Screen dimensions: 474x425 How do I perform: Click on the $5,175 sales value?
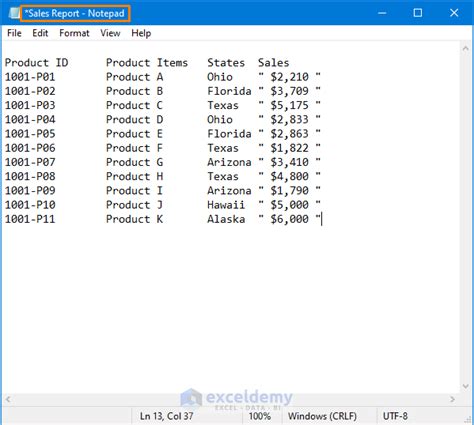[289, 105]
